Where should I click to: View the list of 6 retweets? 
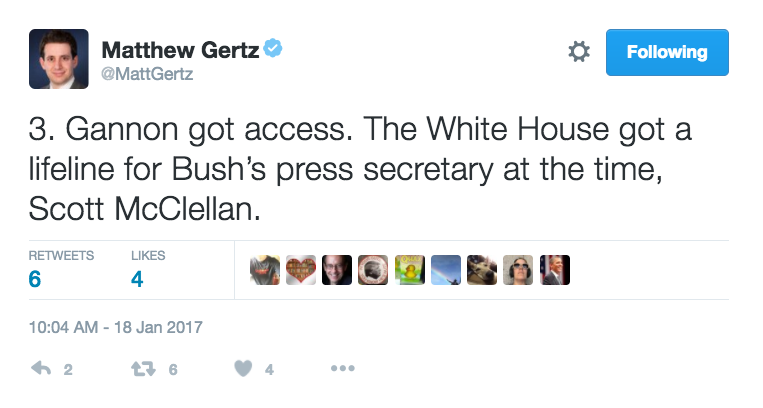pos(61,269)
